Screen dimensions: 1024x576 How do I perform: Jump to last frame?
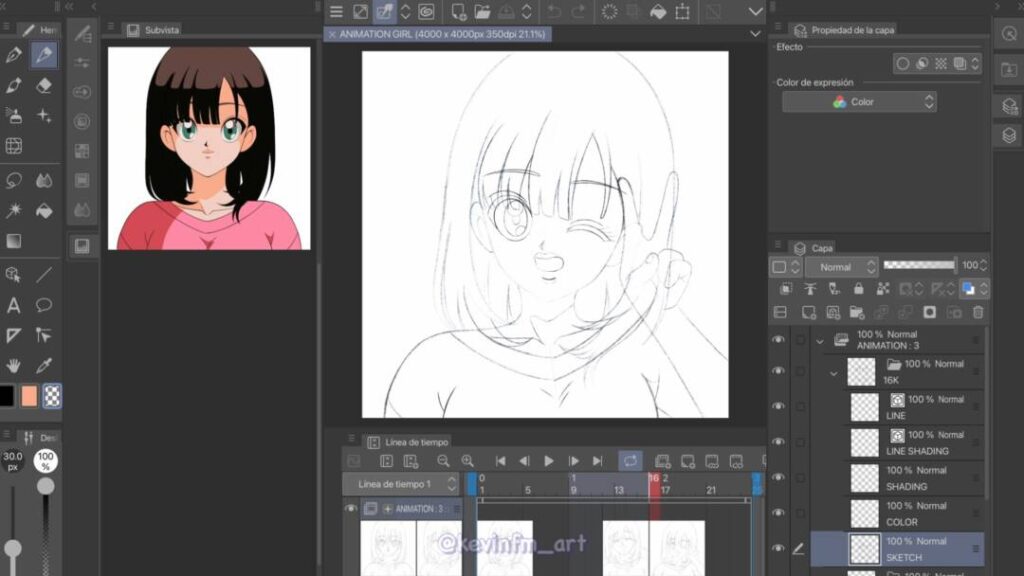[598, 461]
